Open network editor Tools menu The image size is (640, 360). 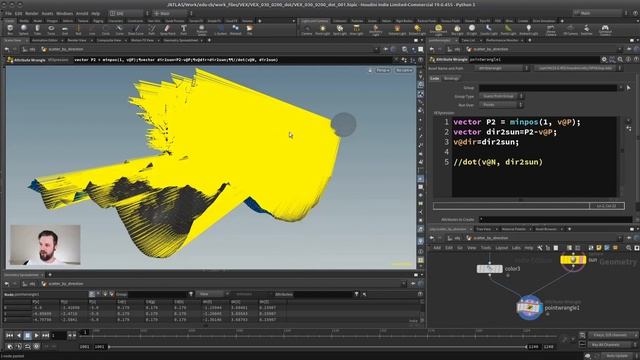(x=486, y=248)
